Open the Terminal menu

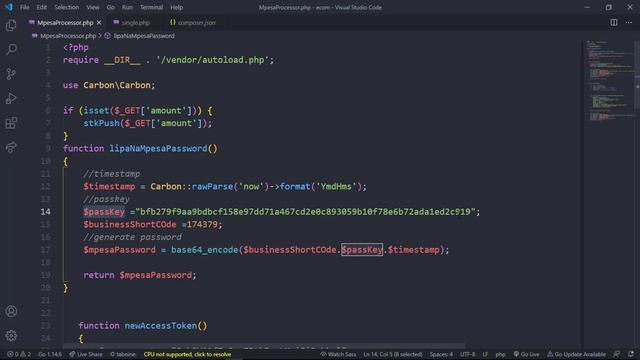(151, 7)
